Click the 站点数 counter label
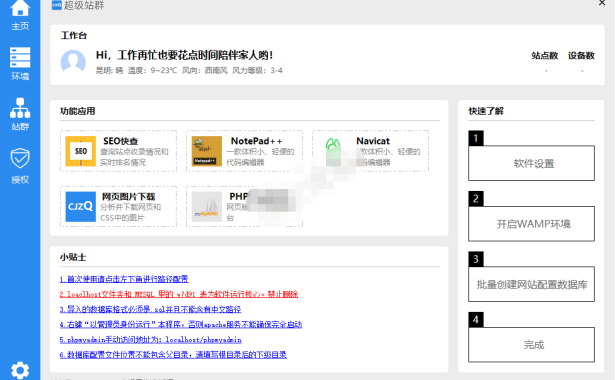The image size is (616, 380). tap(544, 55)
